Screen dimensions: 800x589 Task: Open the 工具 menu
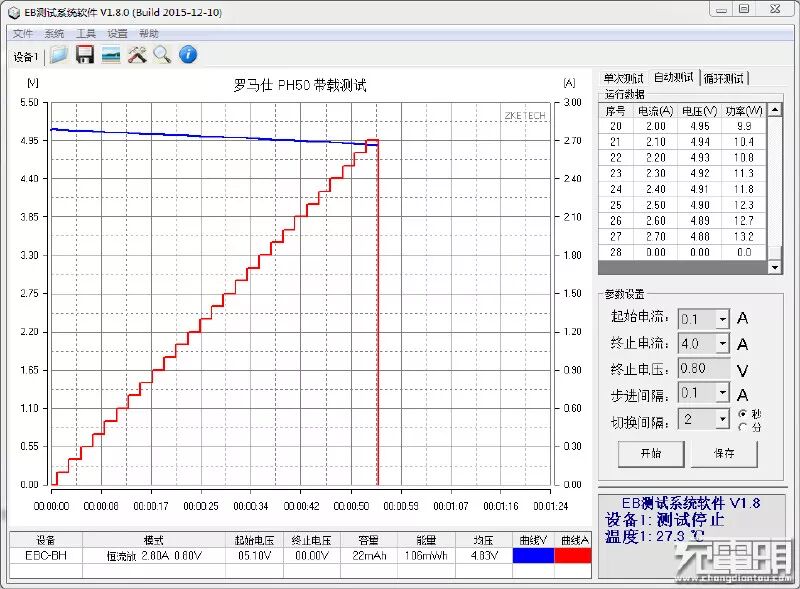(86, 34)
